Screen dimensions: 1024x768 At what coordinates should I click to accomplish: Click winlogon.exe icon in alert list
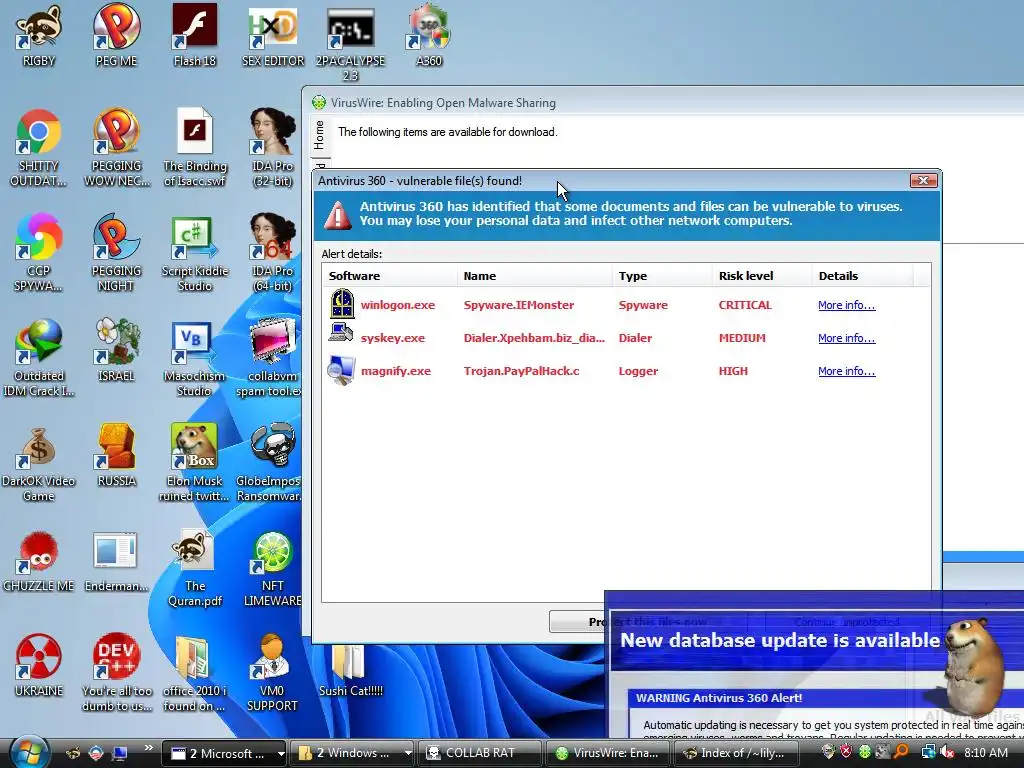click(x=341, y=304)
